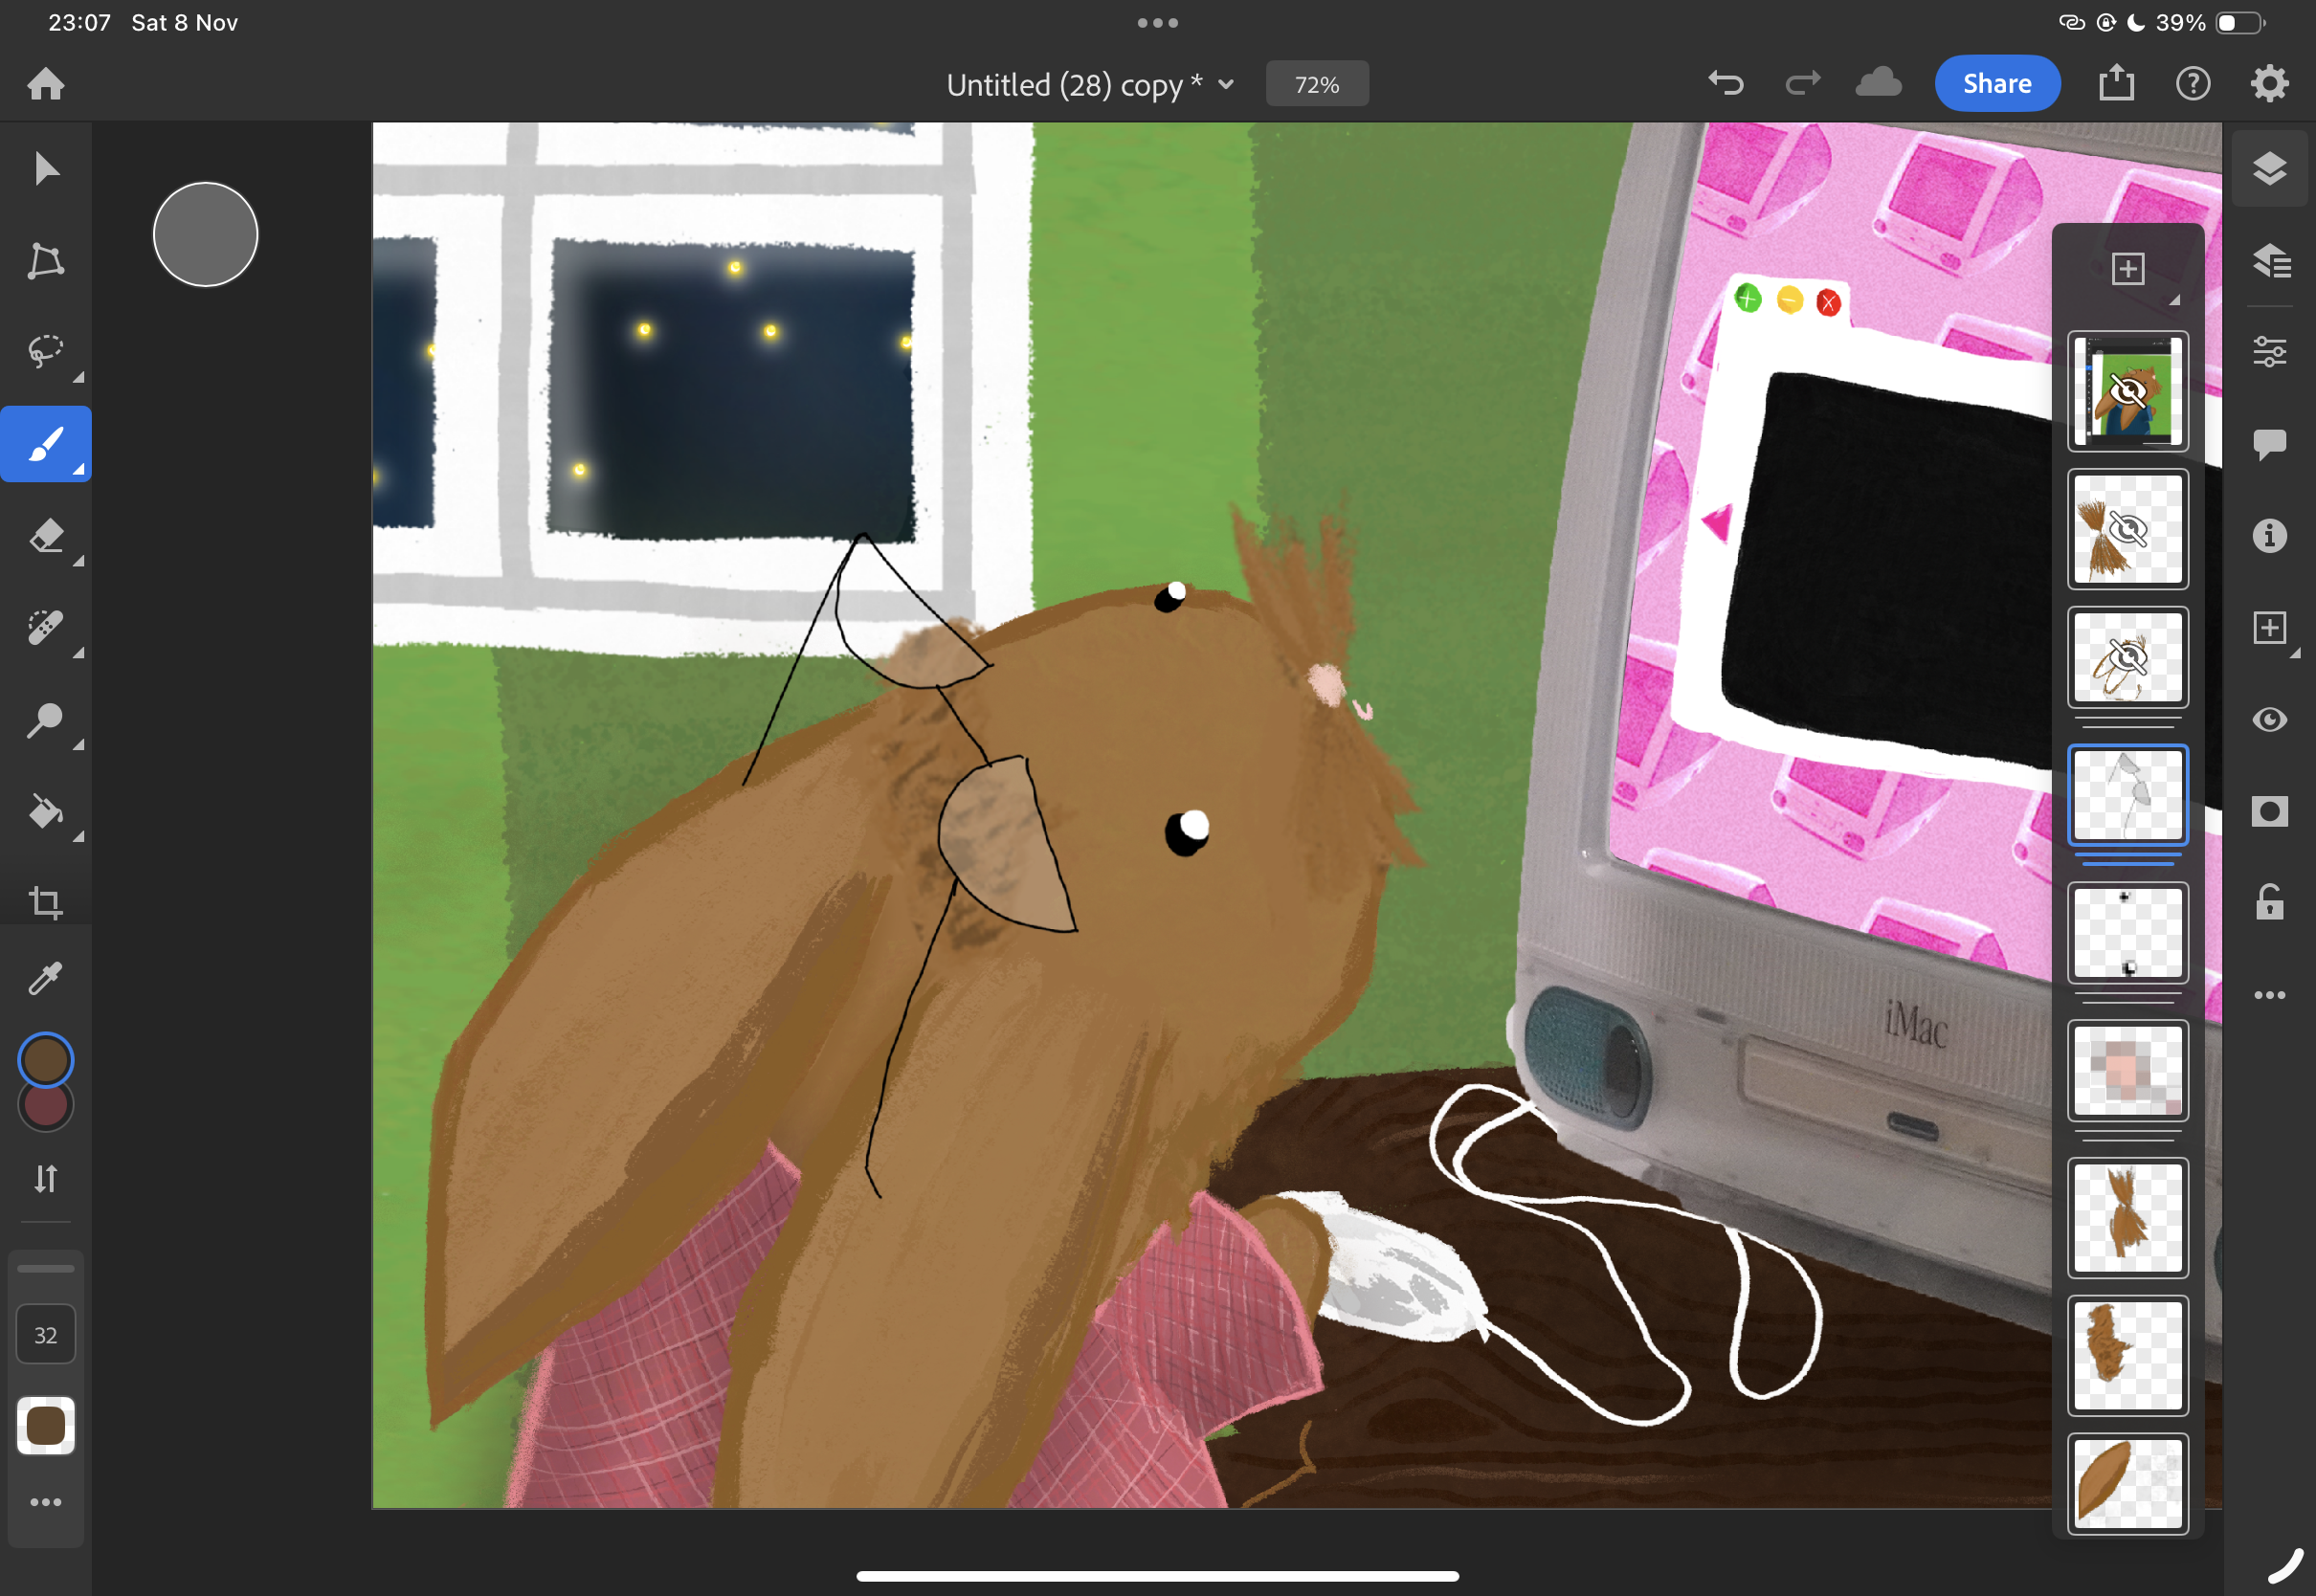Open the Layers panel tab
Image resolution: width=2316 pixels, height=1596 pixels.
[x=2269, y=168]
